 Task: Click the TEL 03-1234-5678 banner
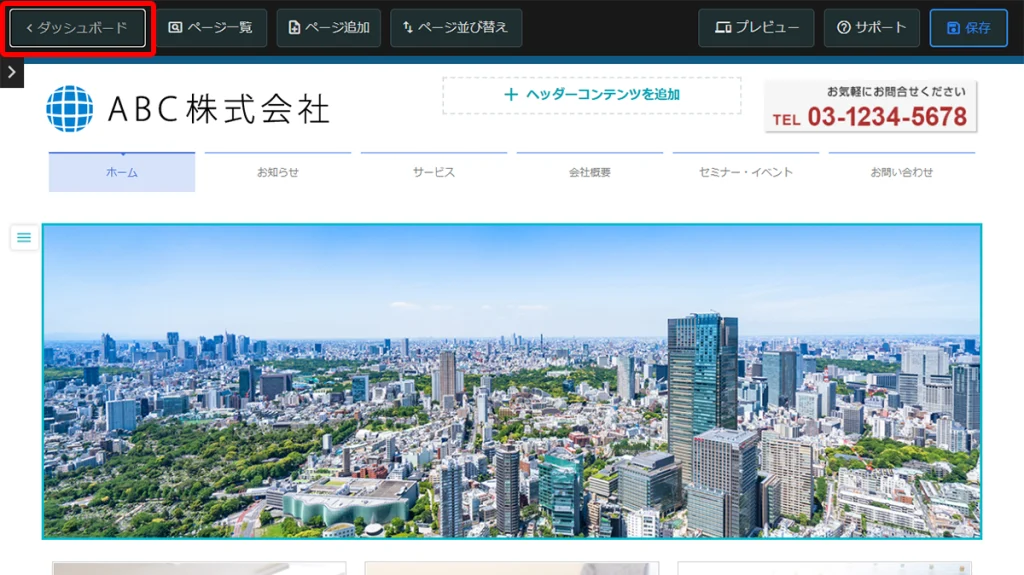coord(871,107)
